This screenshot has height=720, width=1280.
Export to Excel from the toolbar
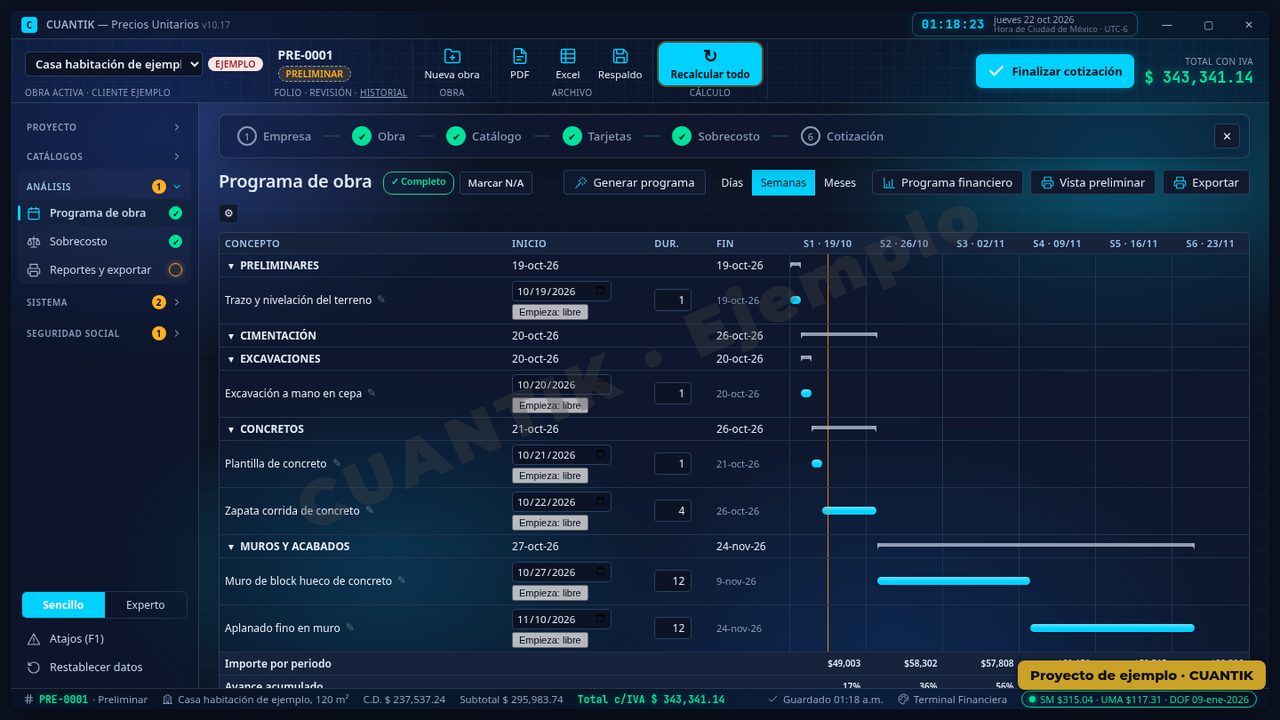pos(568,64)
